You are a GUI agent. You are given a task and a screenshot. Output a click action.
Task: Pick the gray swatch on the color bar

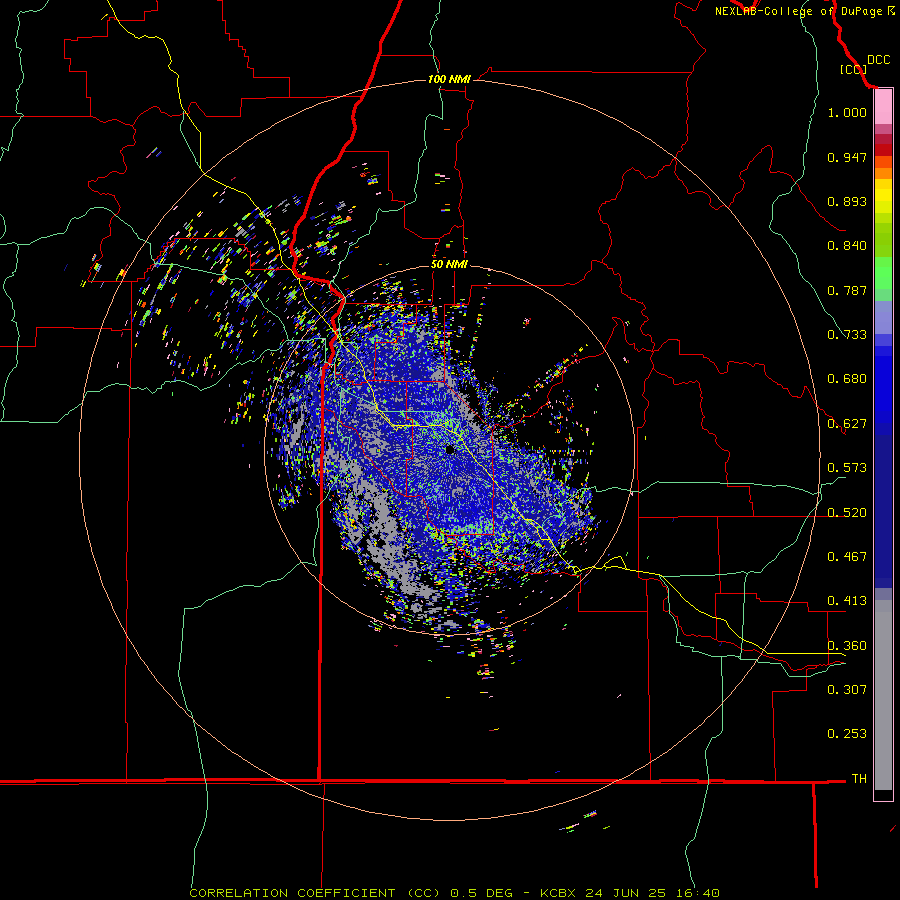(883, 695)
